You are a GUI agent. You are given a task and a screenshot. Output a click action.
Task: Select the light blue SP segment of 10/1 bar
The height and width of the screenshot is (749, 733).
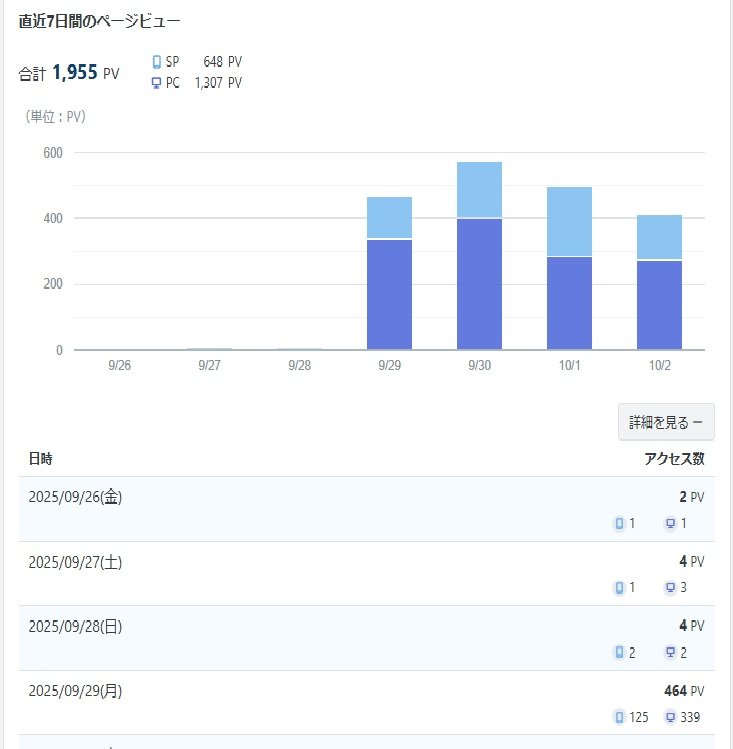tap(569, 222)
